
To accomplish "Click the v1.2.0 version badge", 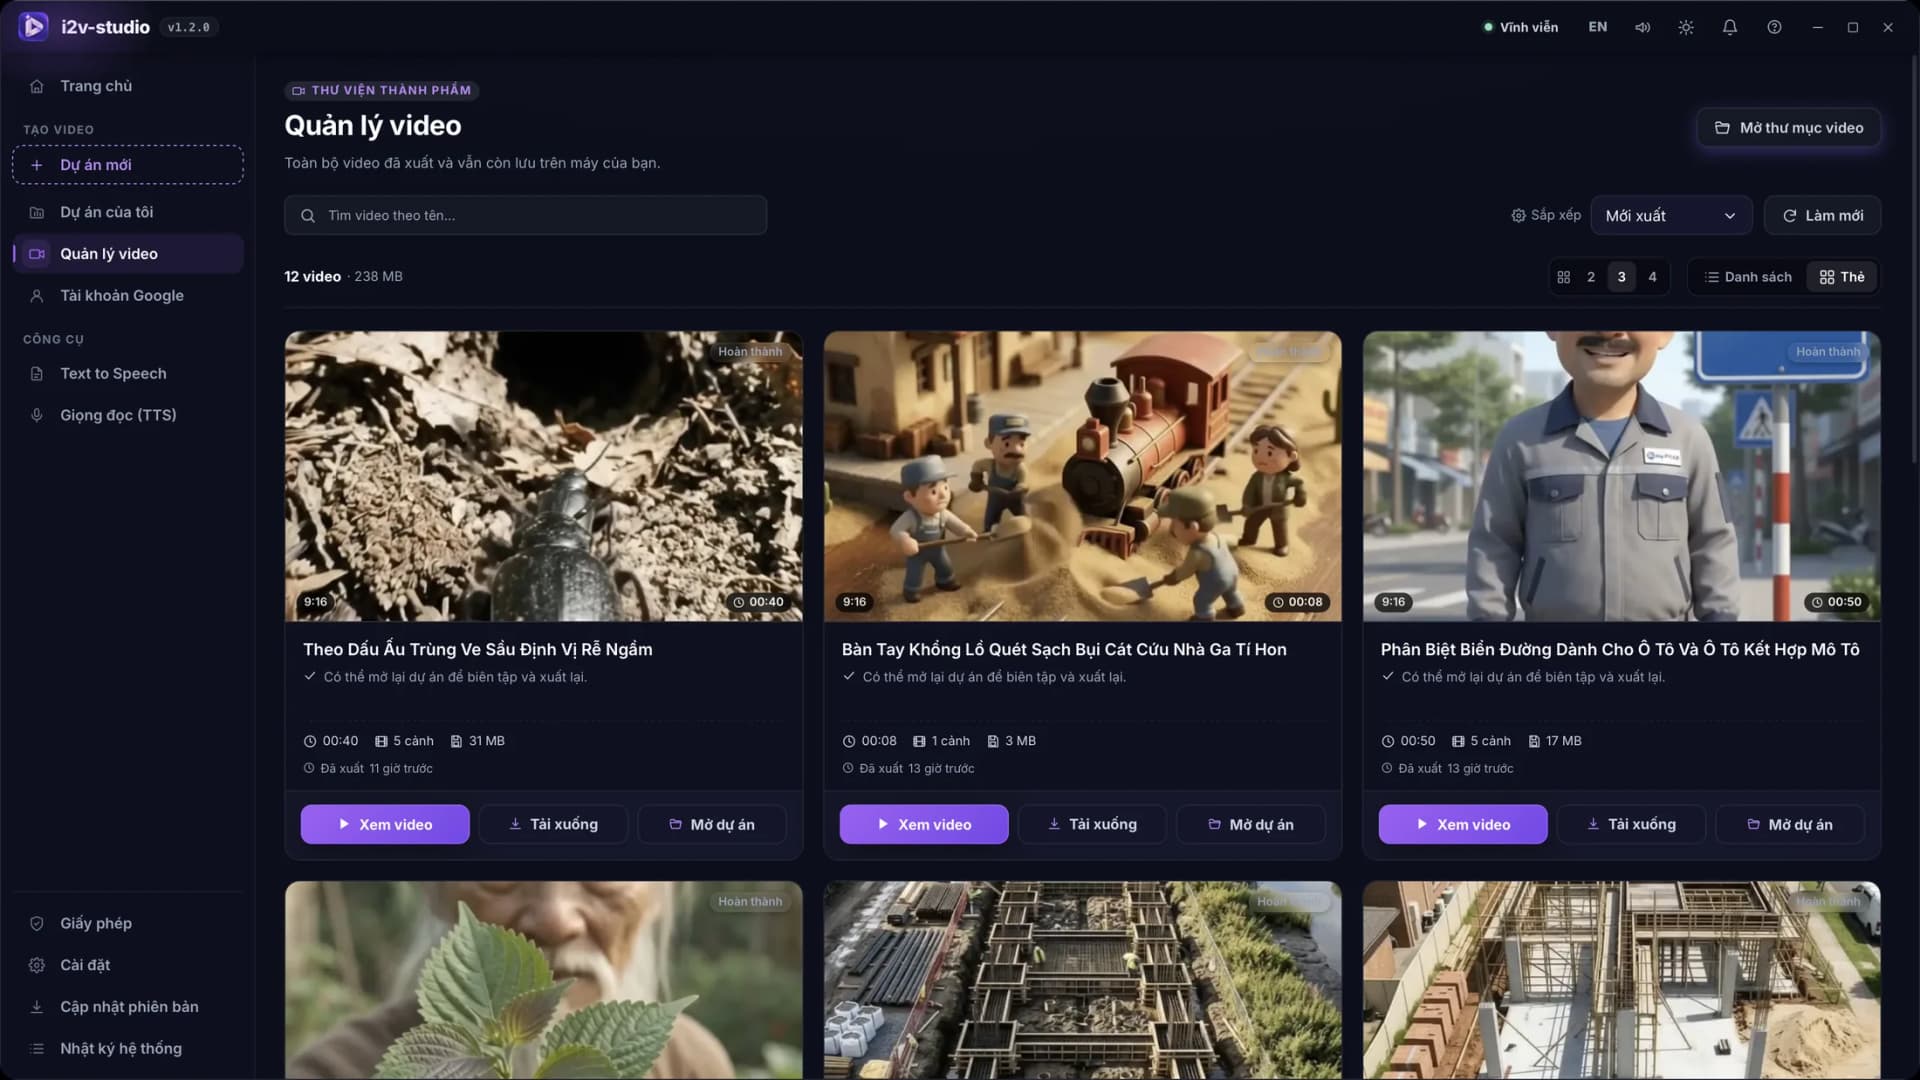I will point(189,27).
